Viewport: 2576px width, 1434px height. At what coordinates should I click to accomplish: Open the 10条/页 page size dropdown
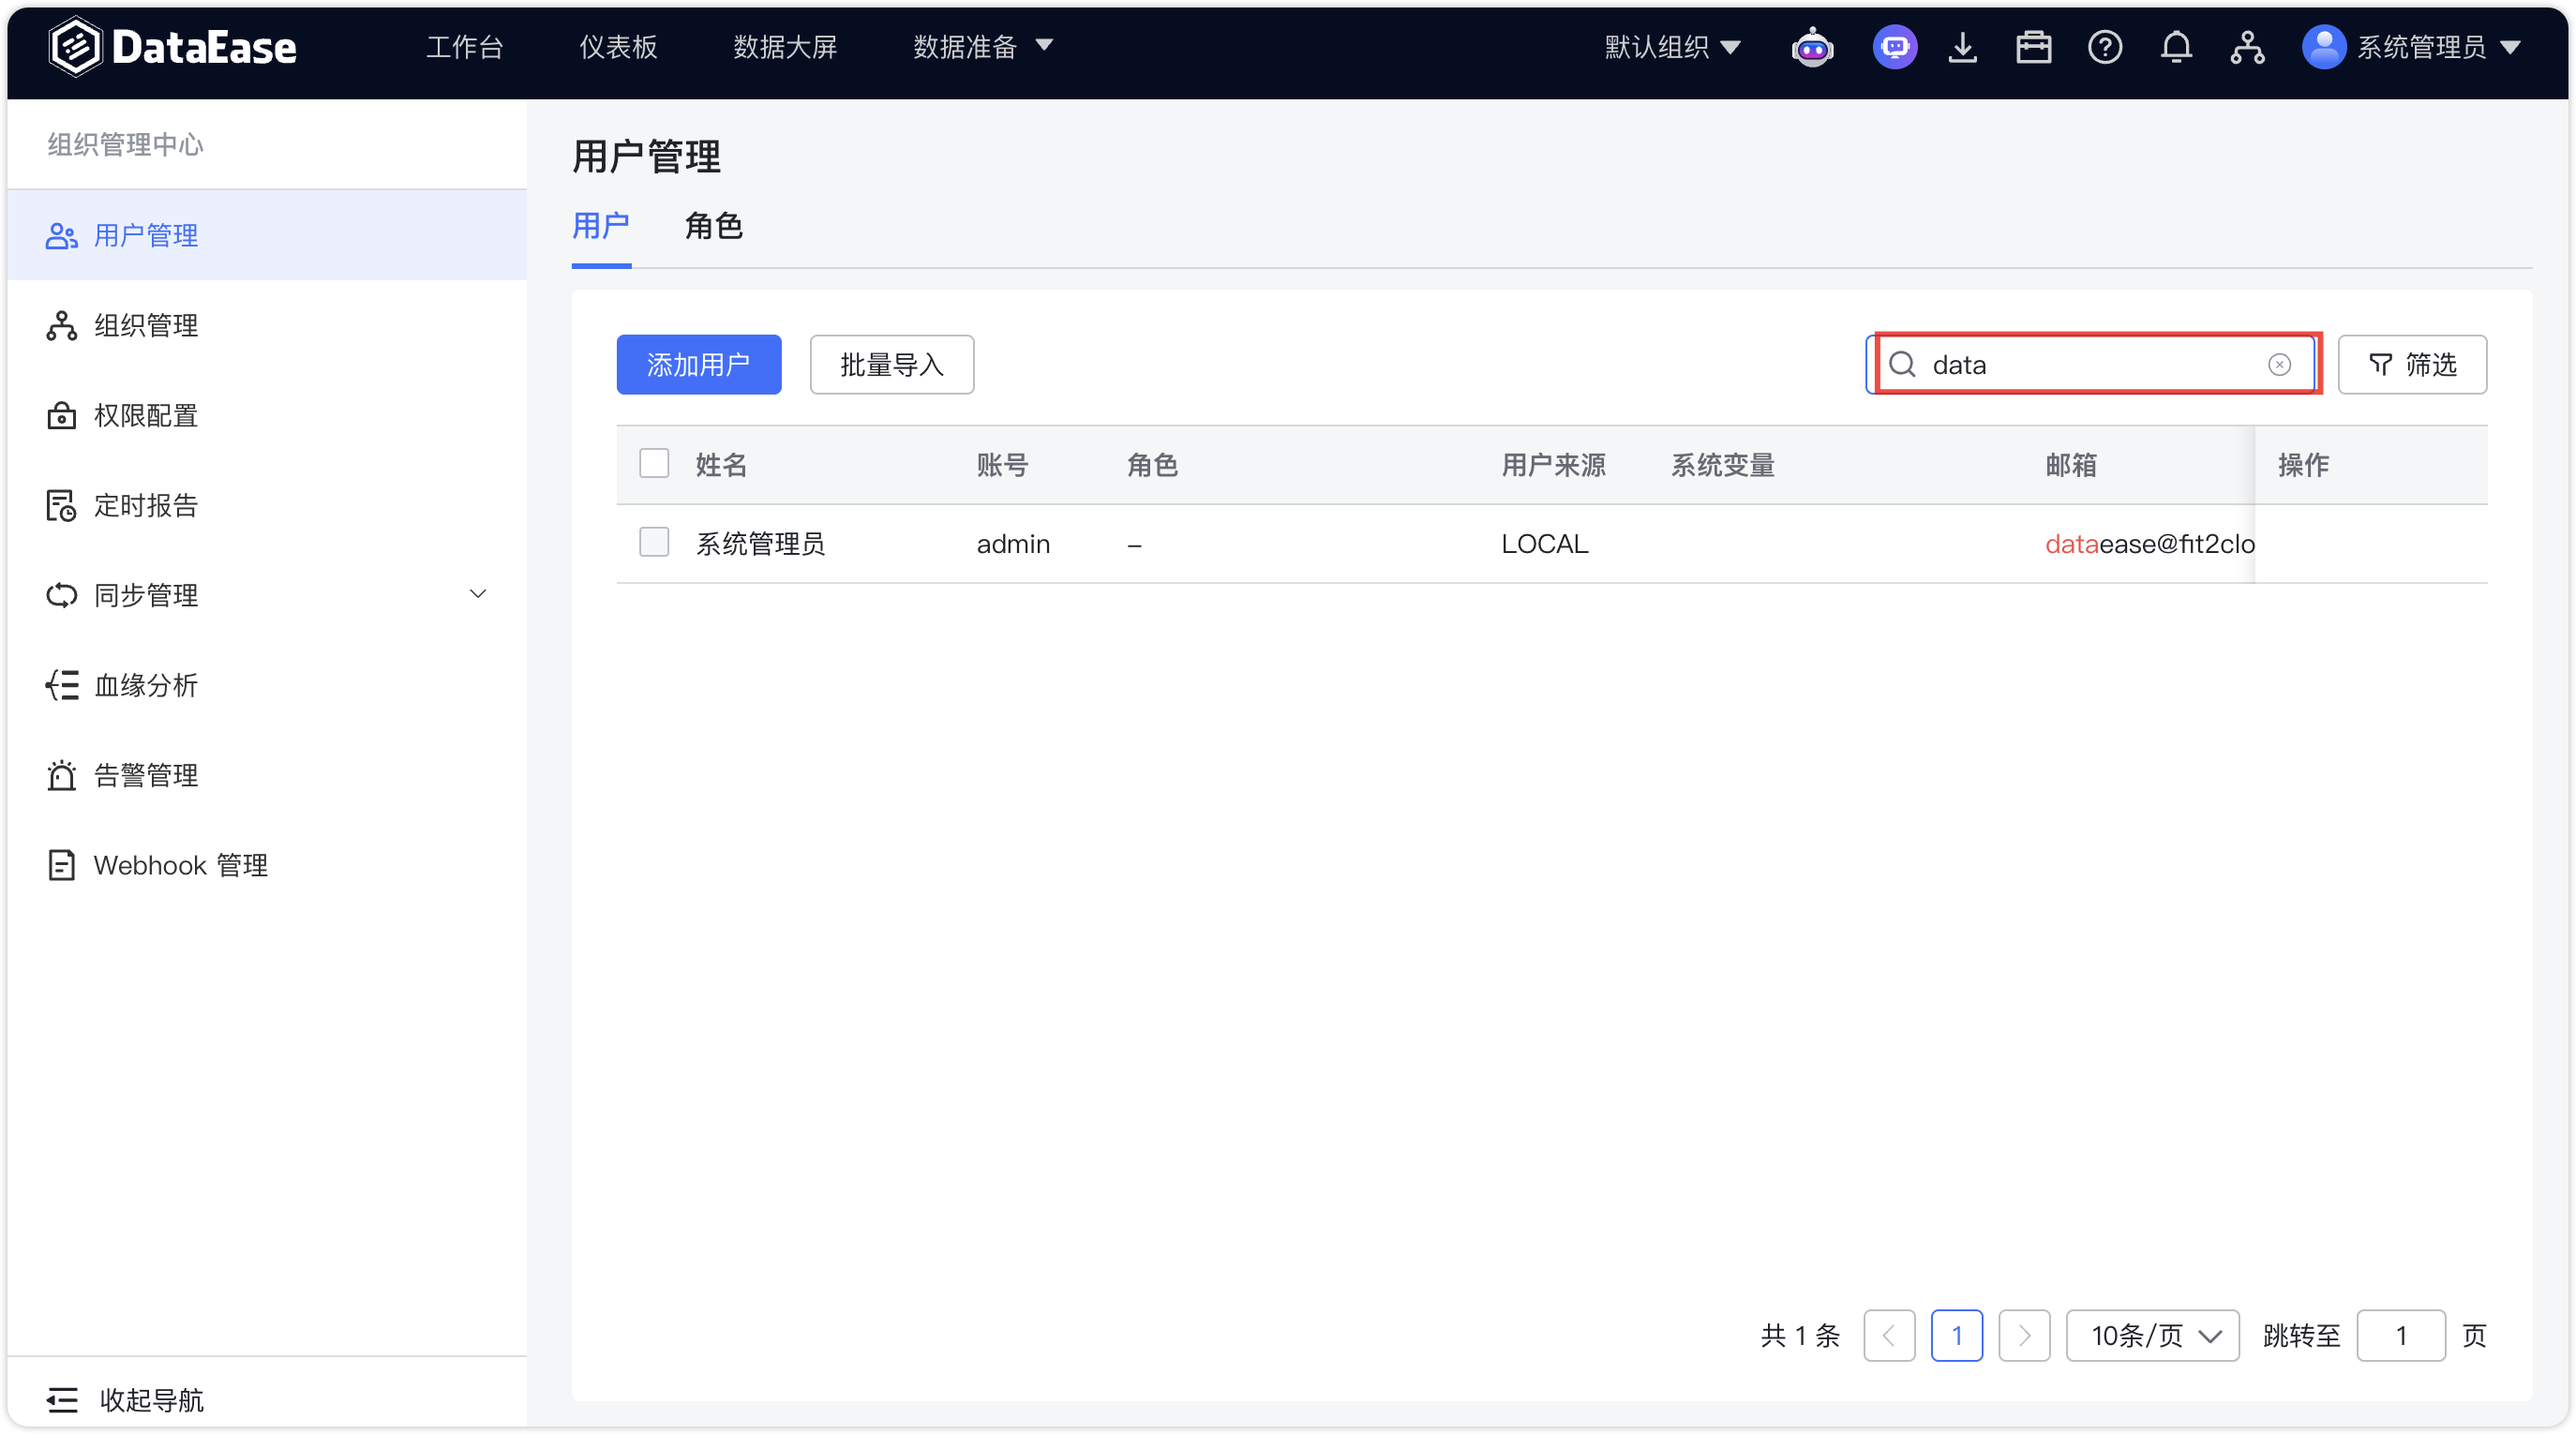2152,1335
